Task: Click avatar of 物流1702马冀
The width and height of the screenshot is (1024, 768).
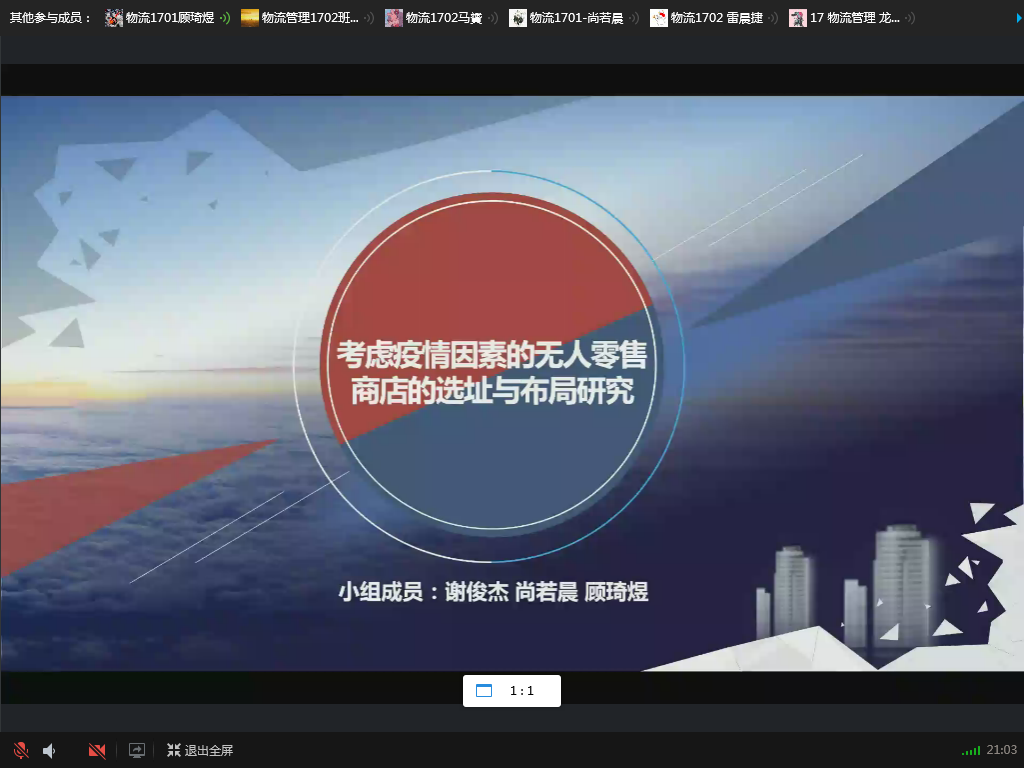Action: pyautogui.click(x=394, y=18)
